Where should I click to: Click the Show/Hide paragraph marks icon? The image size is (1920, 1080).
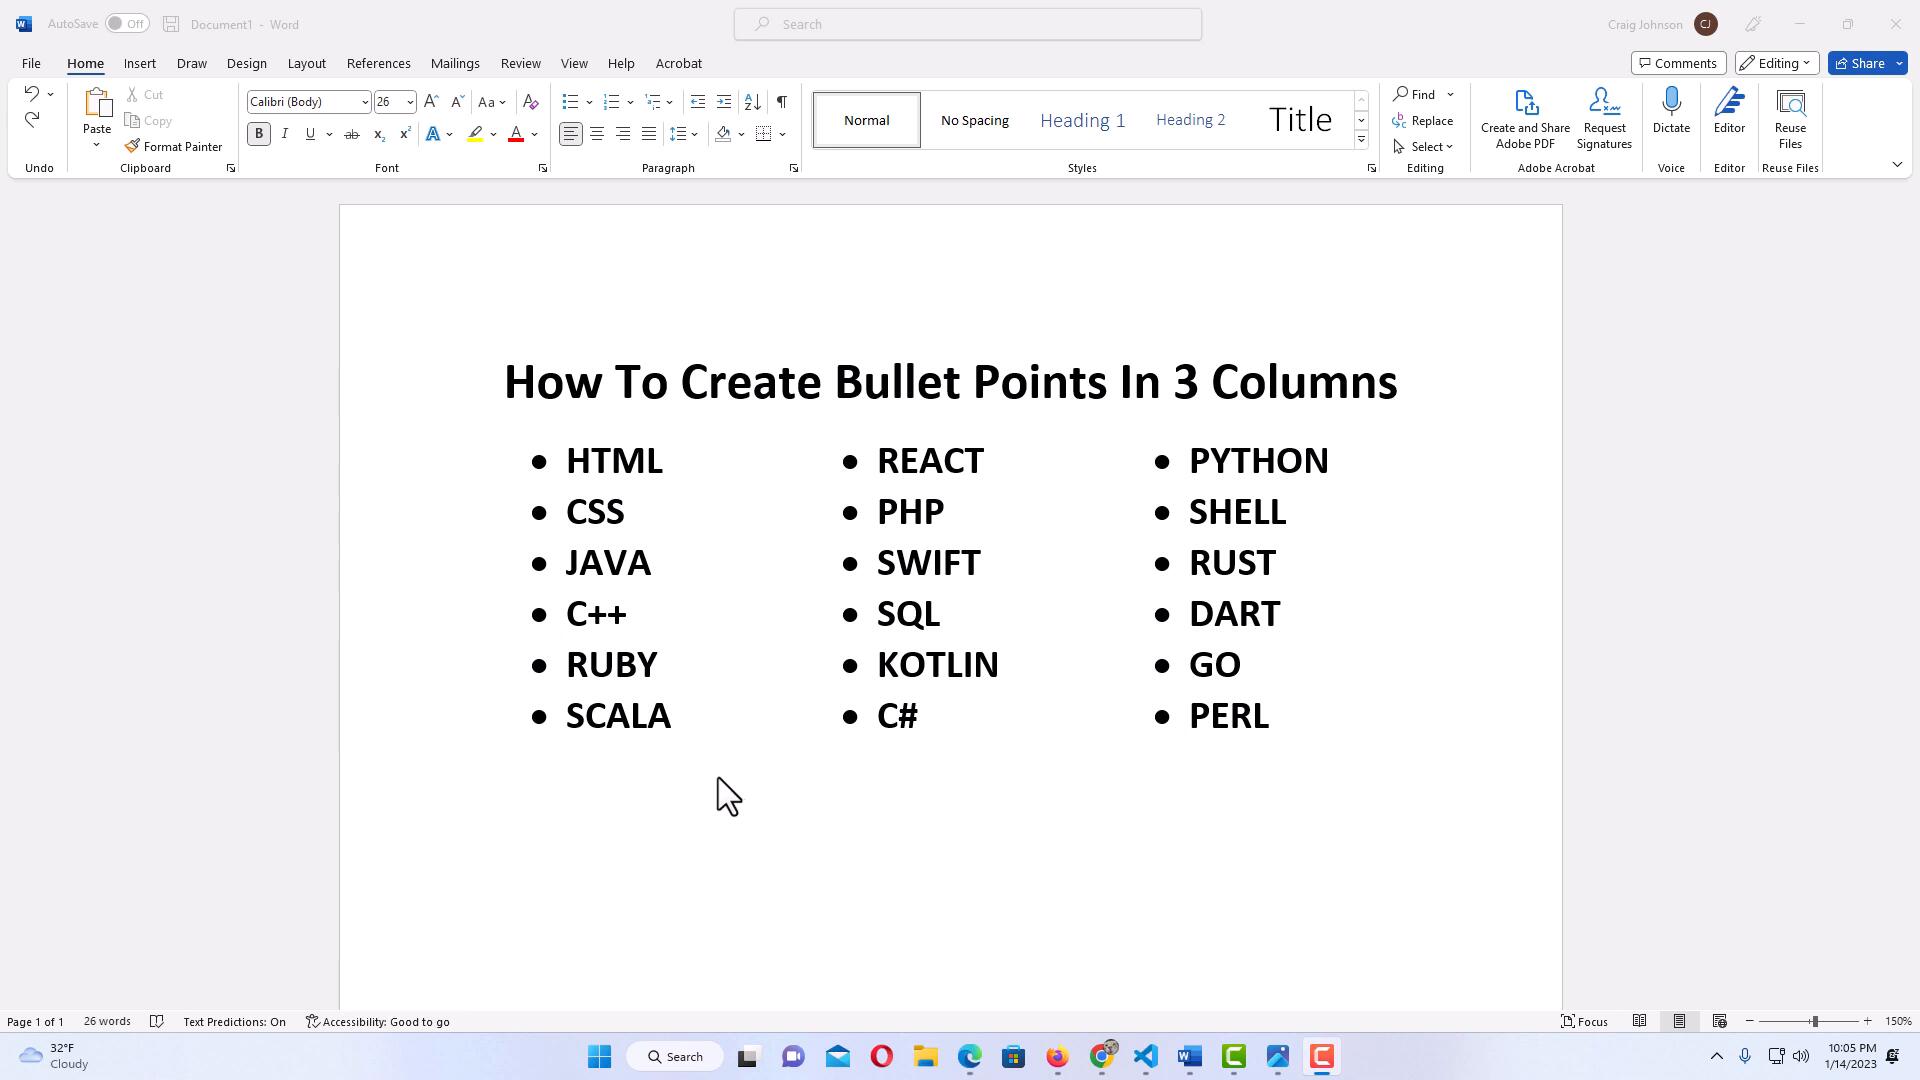point(781,102)
